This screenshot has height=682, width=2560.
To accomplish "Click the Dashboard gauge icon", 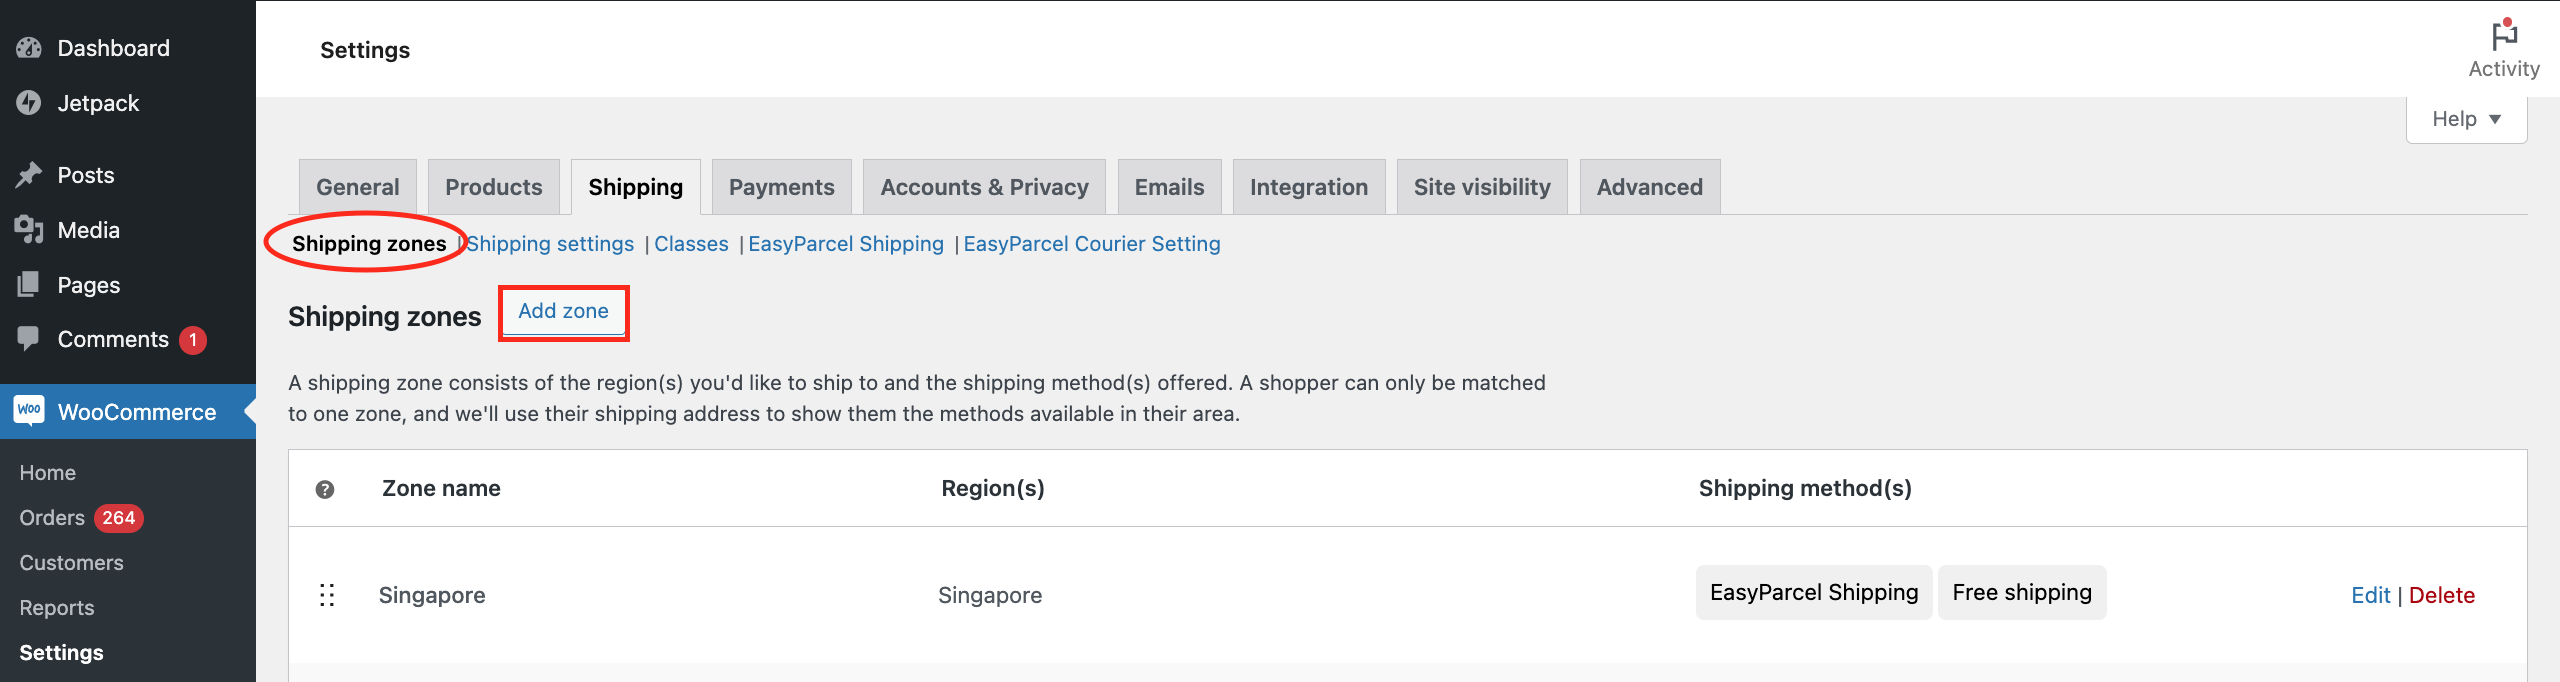I will click(x=29, y=48).
